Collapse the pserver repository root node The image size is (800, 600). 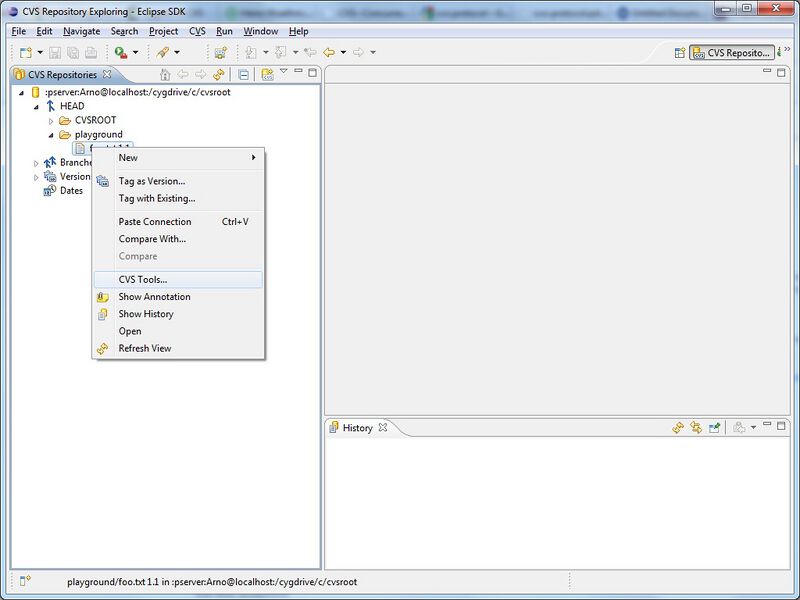[x=21, y=93]
